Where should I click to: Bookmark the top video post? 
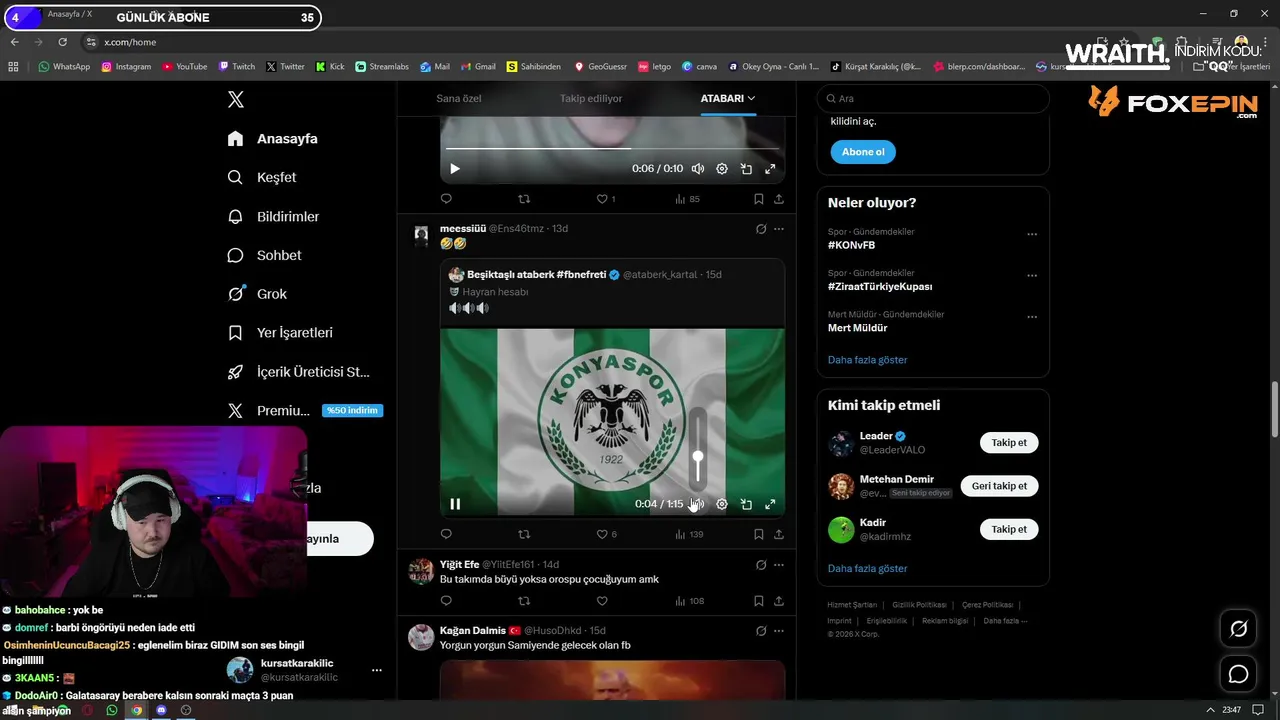759,199
